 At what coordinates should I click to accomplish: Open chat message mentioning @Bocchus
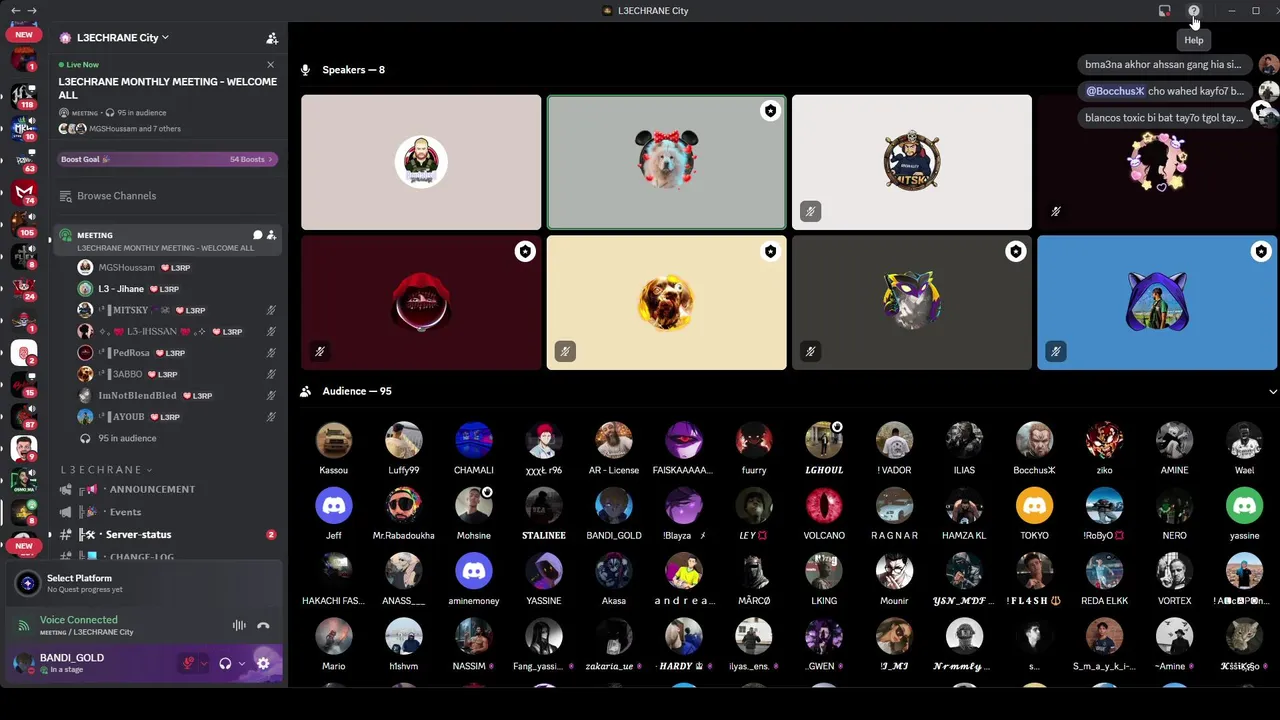point(1165,91)
